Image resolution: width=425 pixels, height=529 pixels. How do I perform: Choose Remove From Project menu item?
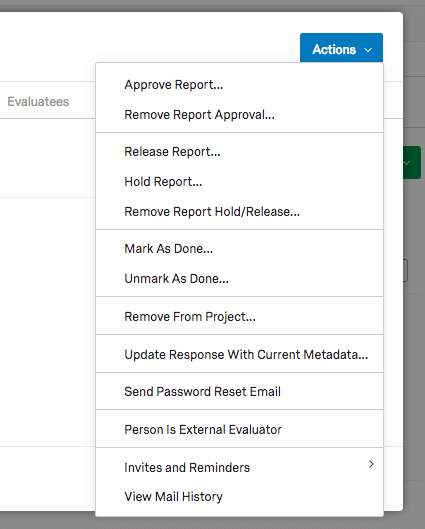pos(239,316)
